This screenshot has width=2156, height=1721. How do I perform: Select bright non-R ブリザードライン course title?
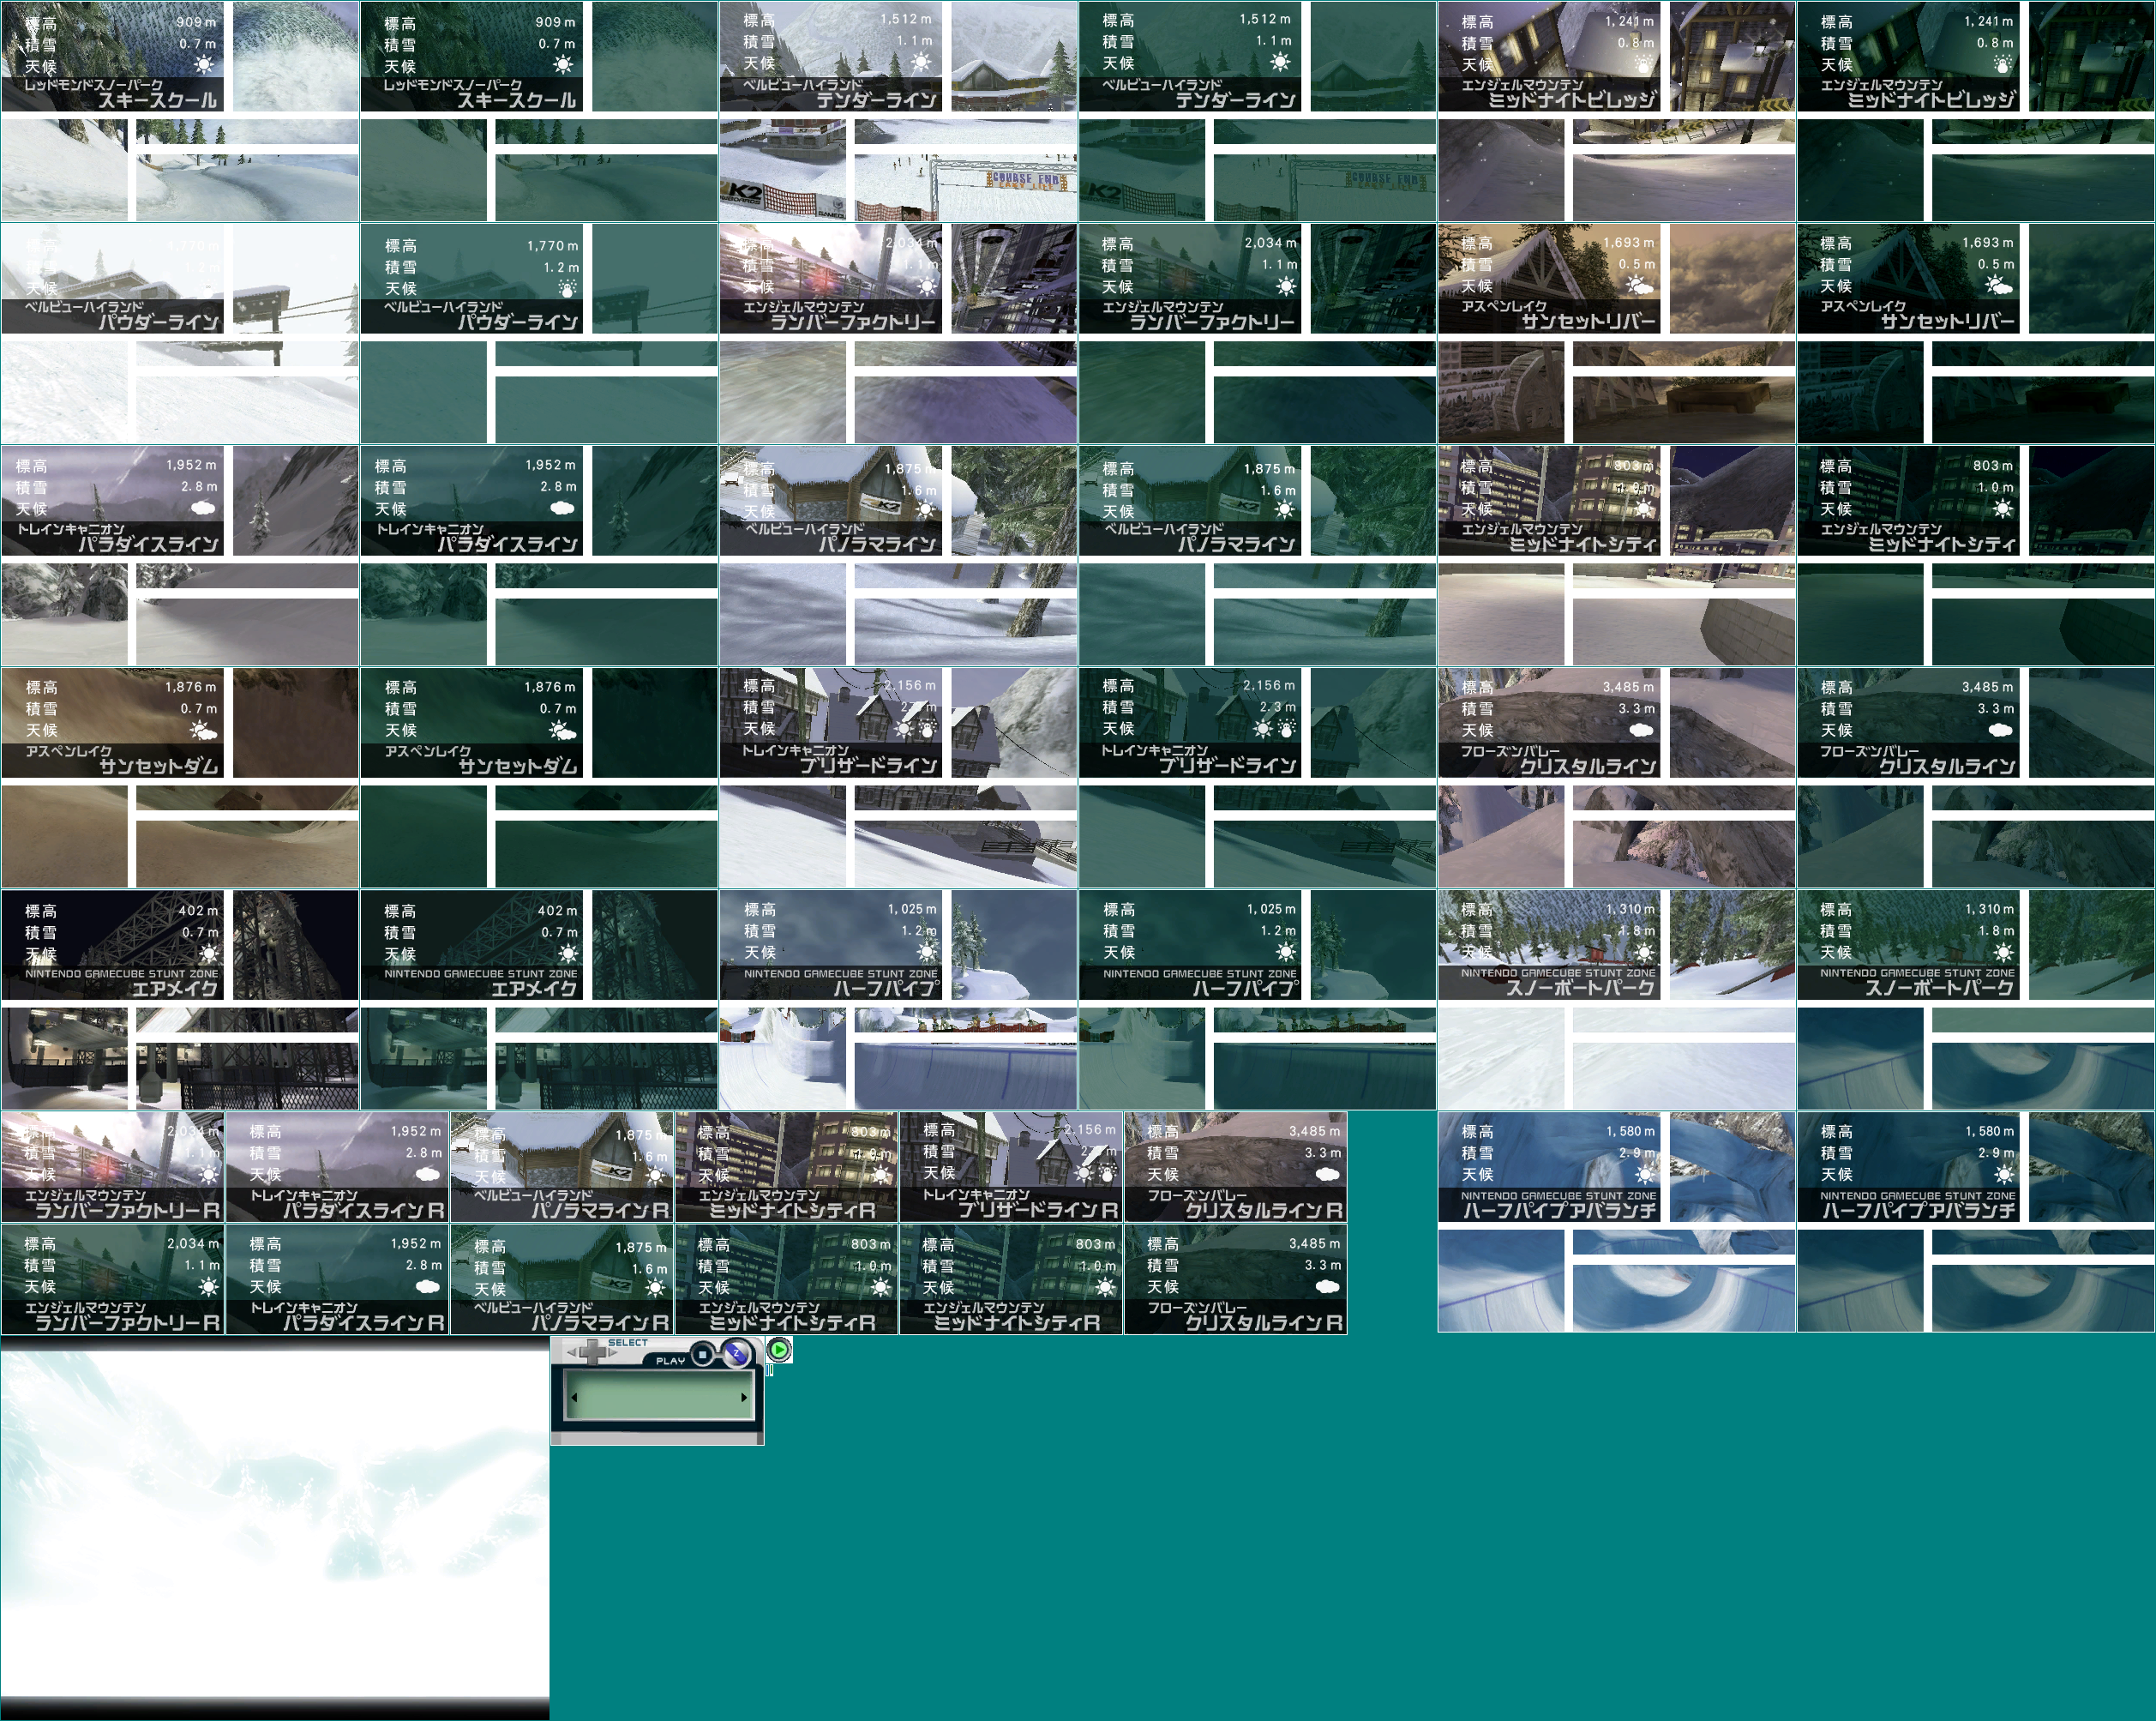point(868,765)
